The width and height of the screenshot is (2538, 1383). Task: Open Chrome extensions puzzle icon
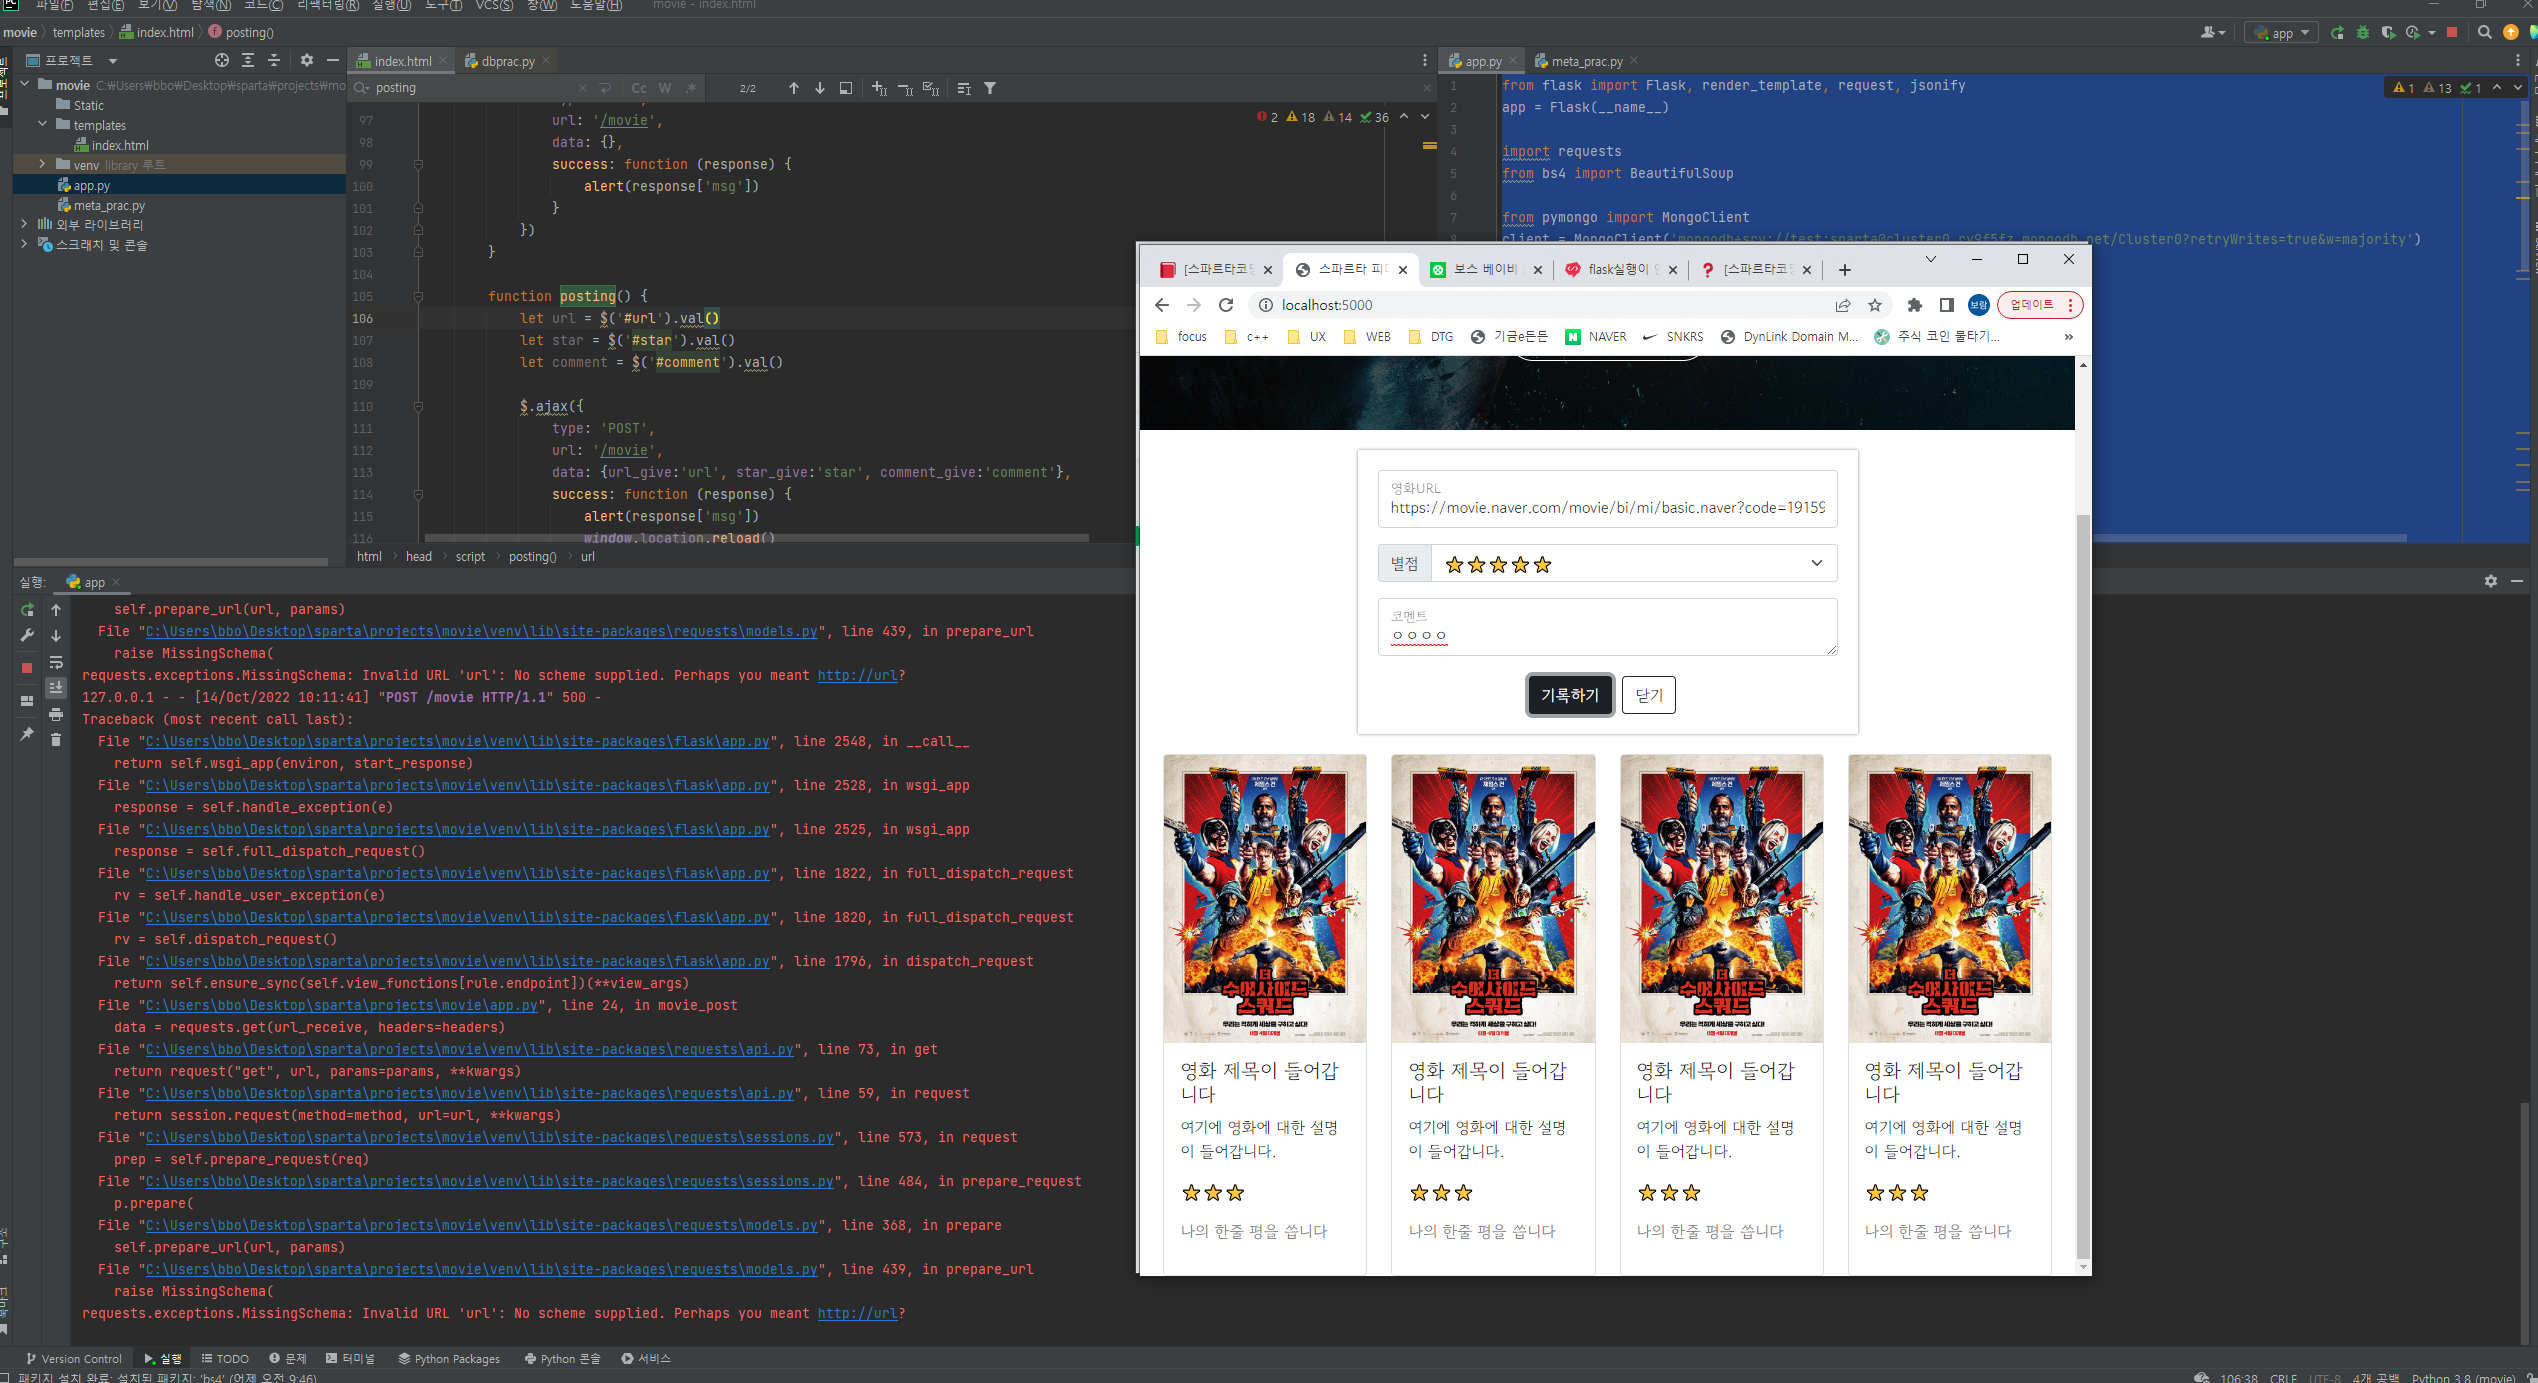(x=1914, y=305)
